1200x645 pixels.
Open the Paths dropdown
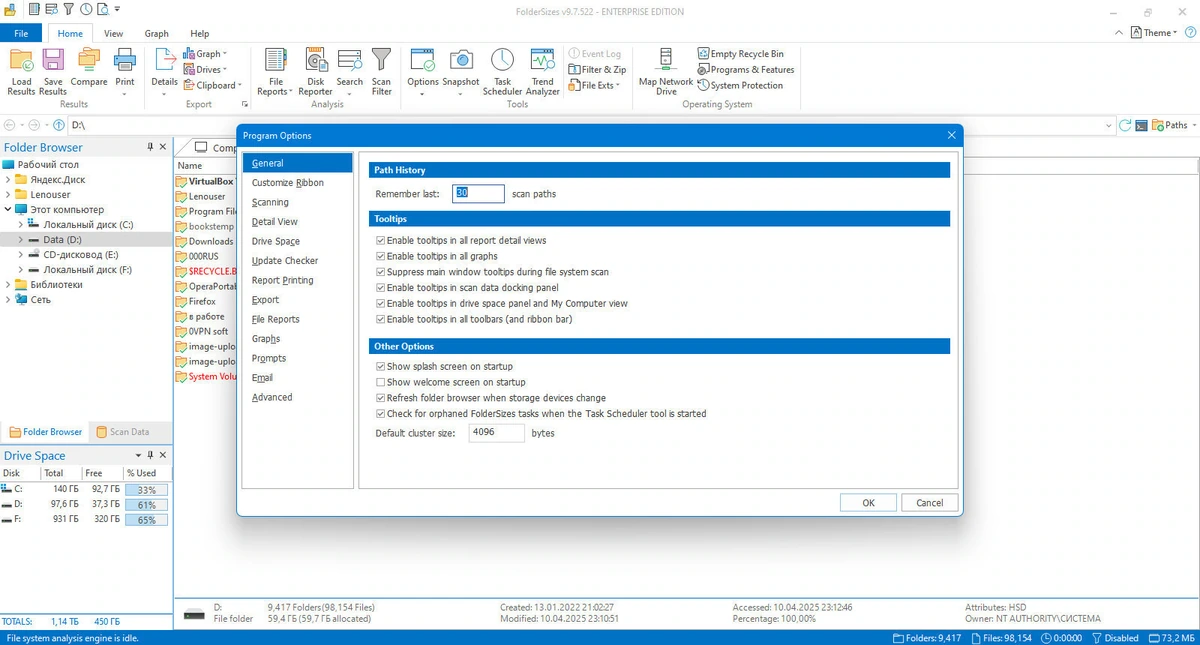tap(1174, 126)
